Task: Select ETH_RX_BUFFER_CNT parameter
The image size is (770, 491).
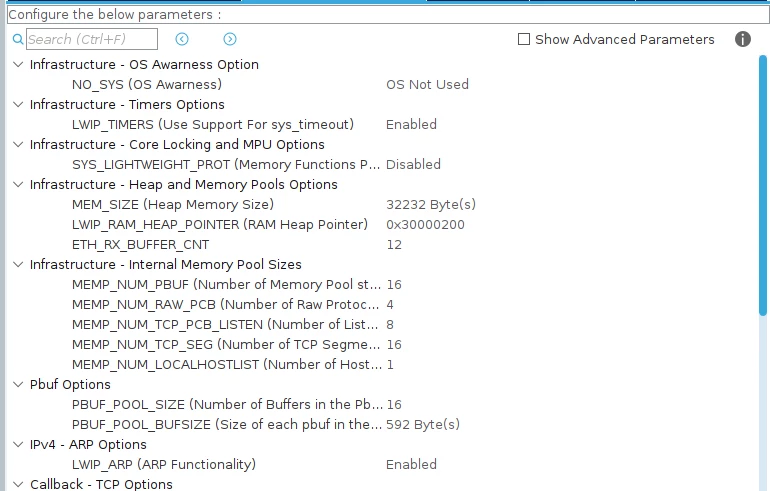Action: (140, 245)
